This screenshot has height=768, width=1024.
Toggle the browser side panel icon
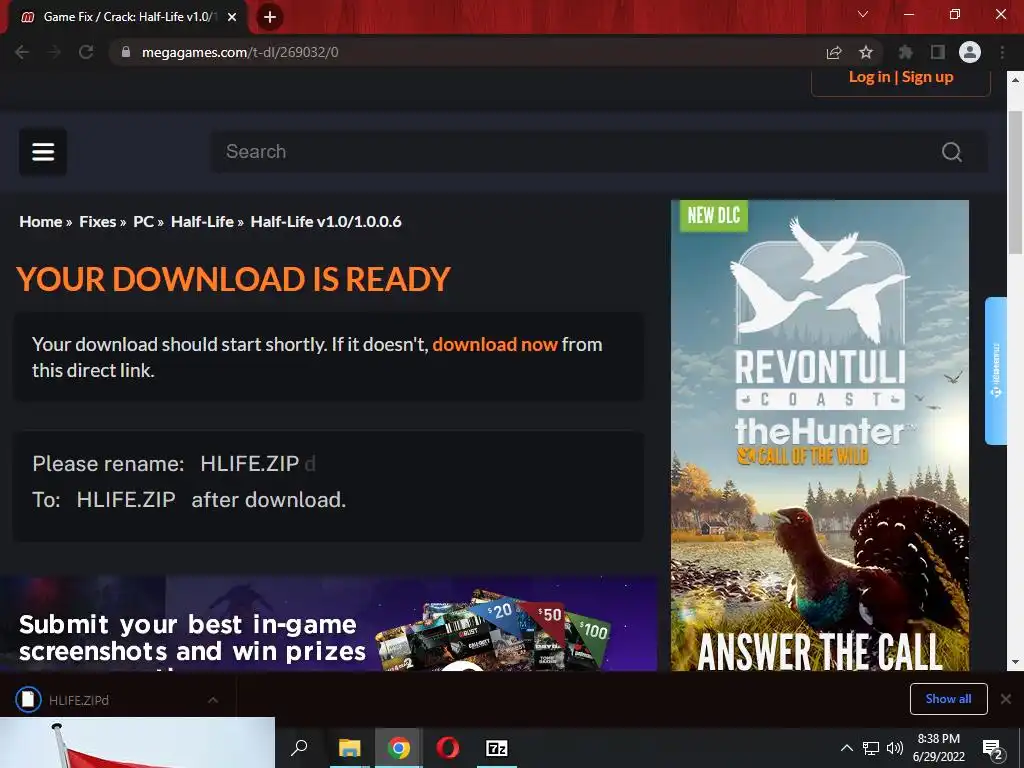pyautogui.click(x=938, y=52)
